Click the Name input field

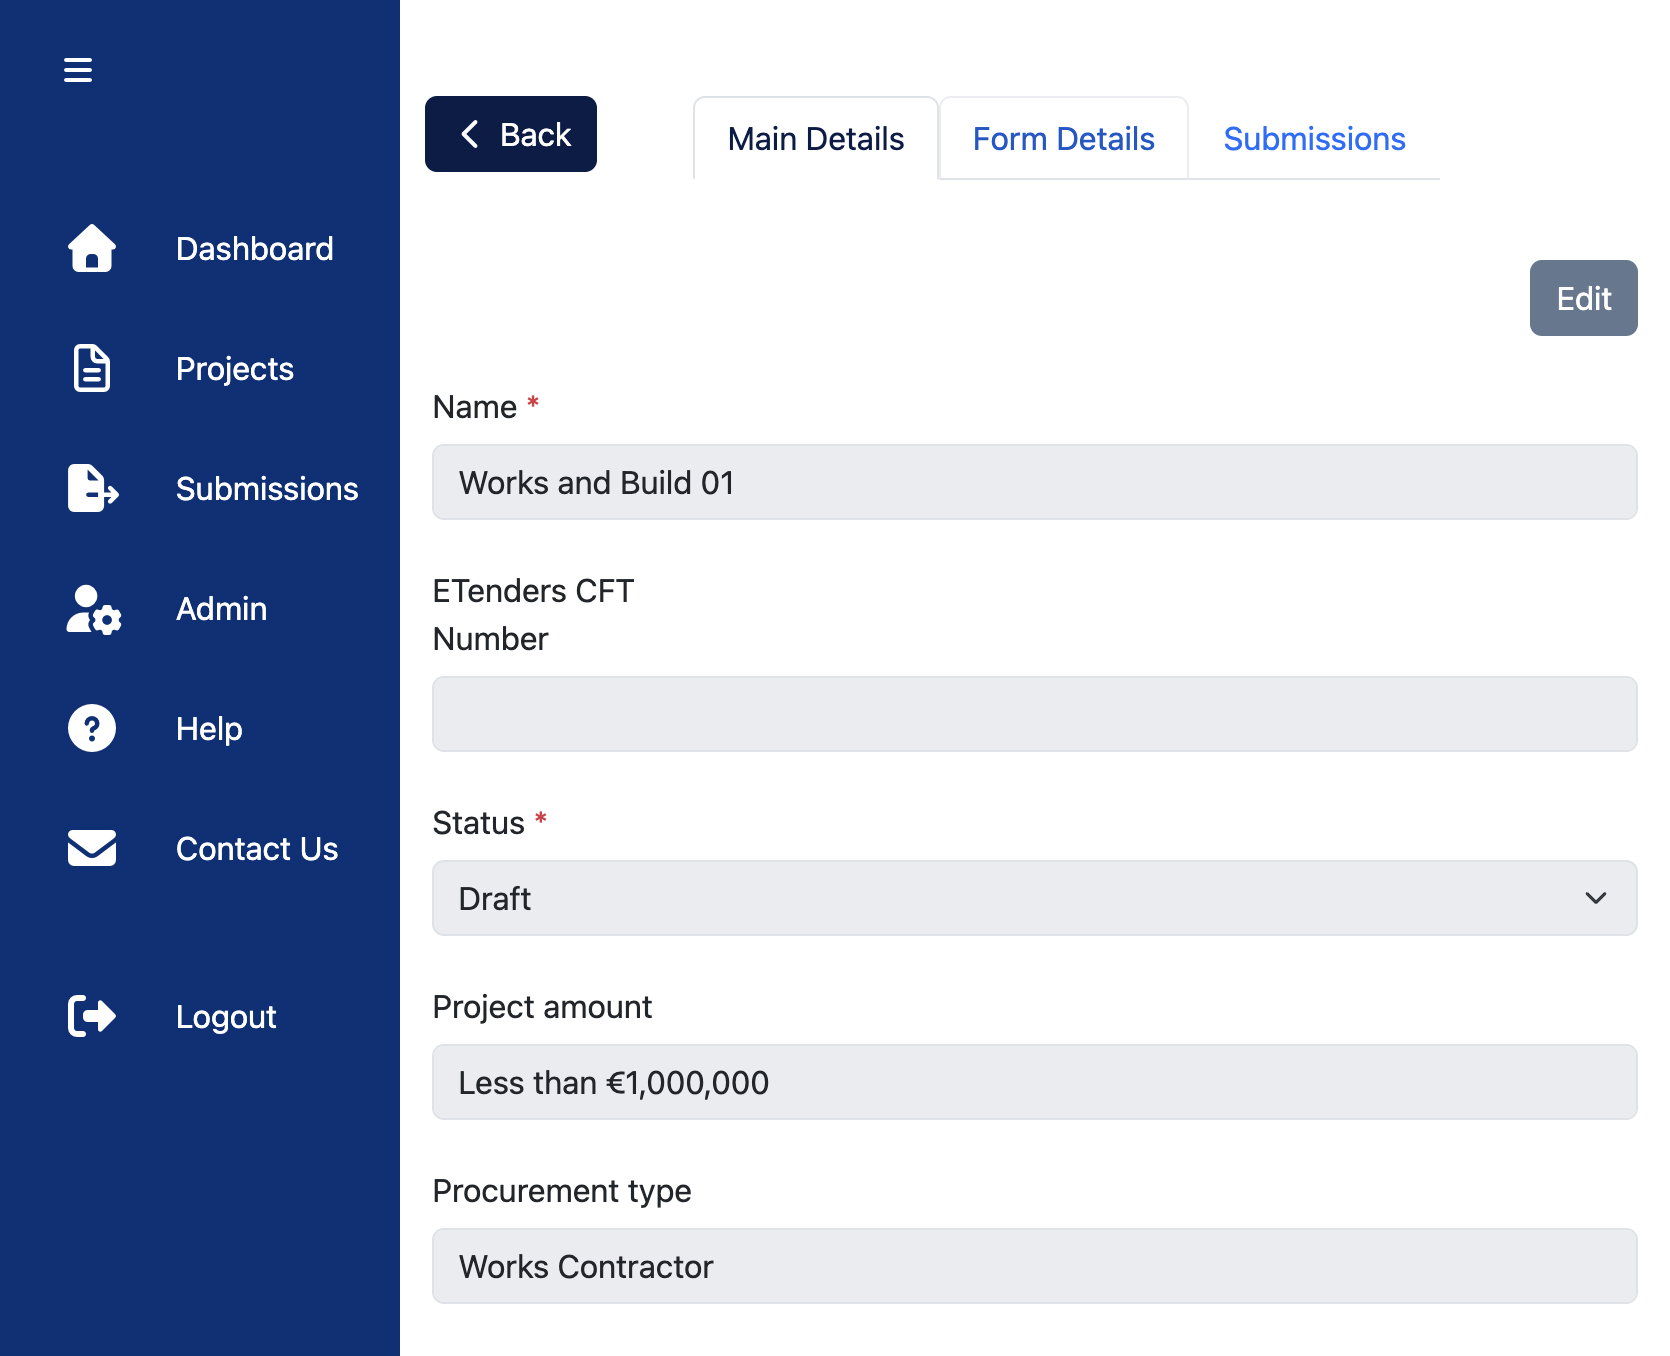coord(1035,482)
